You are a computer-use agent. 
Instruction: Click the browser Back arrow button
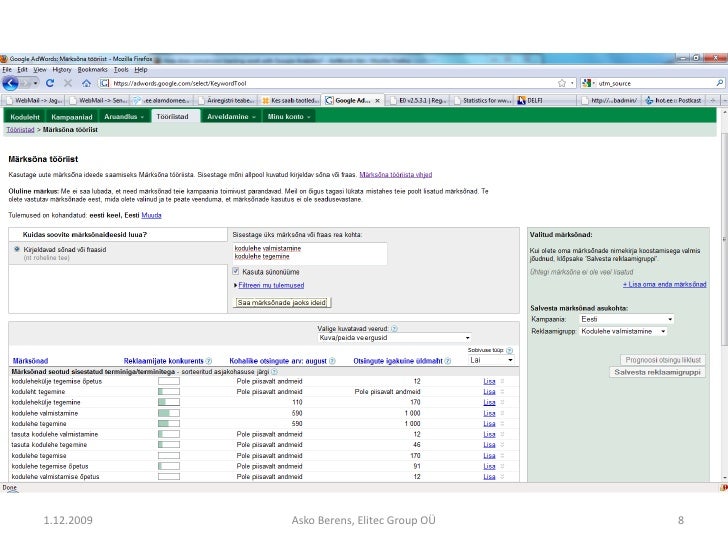(9, 83)
